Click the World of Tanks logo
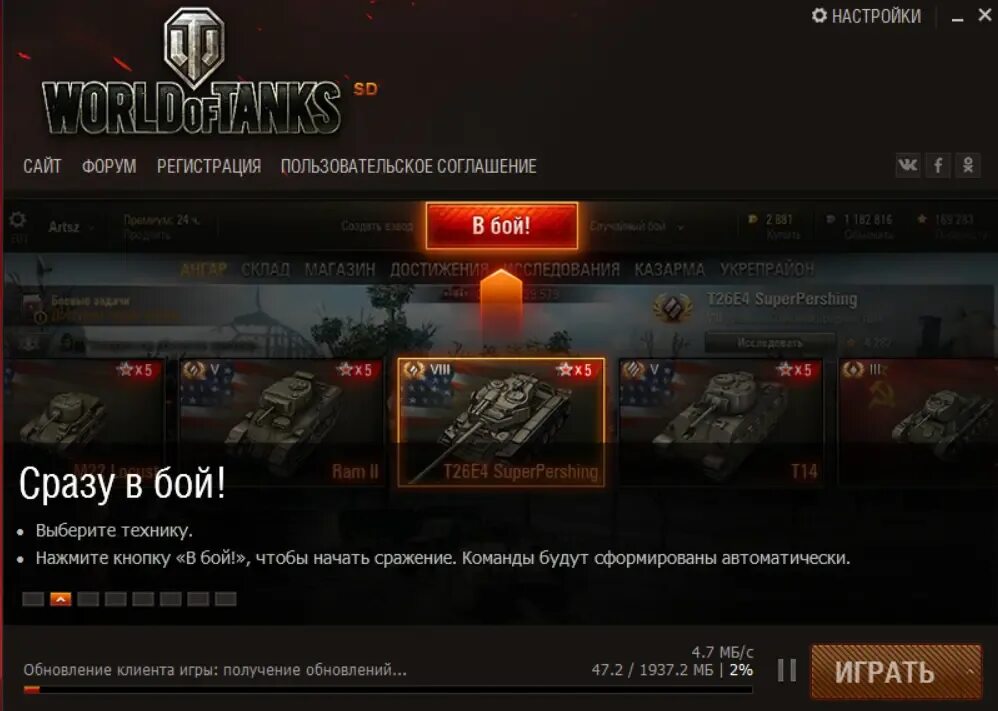 click(x=192, y=73)
